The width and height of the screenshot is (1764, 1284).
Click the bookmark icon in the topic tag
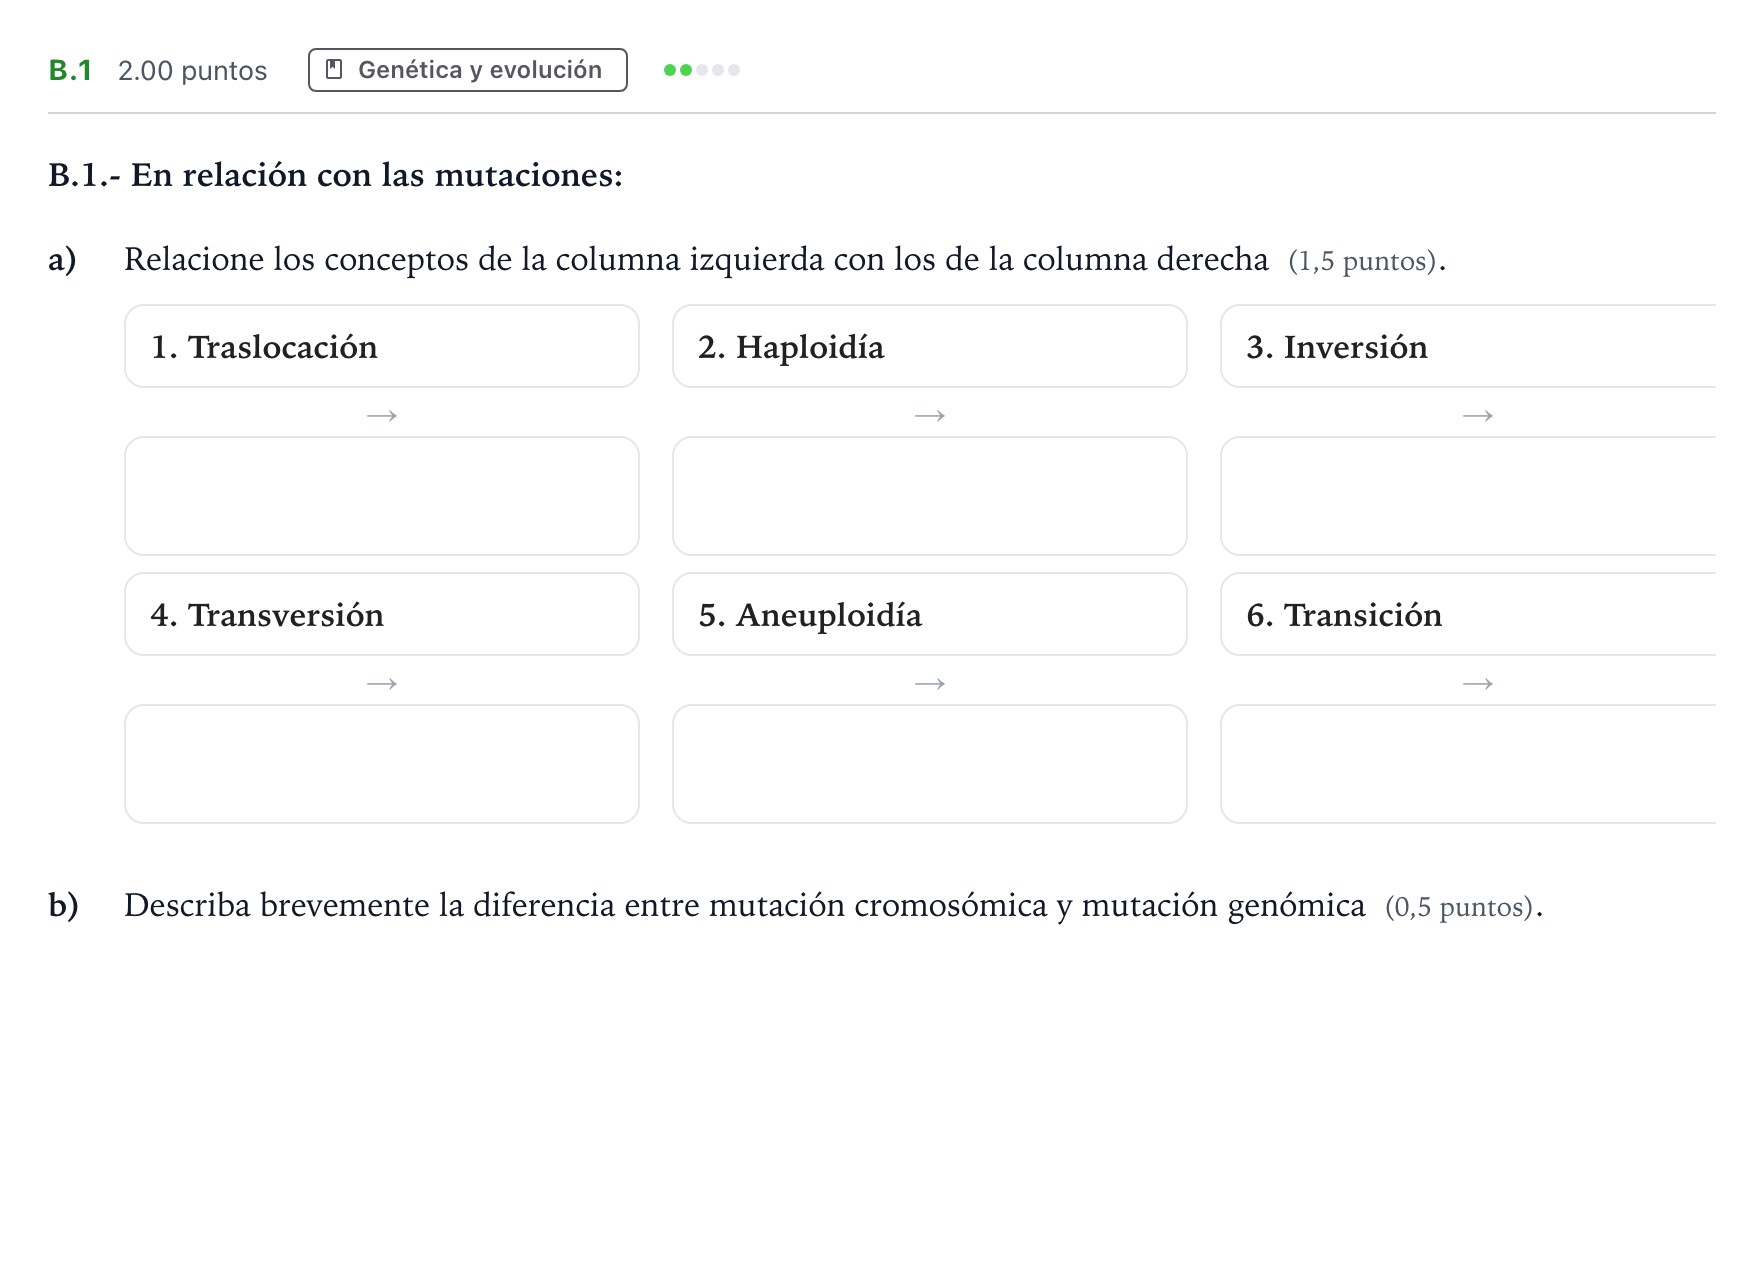[335, 70]
